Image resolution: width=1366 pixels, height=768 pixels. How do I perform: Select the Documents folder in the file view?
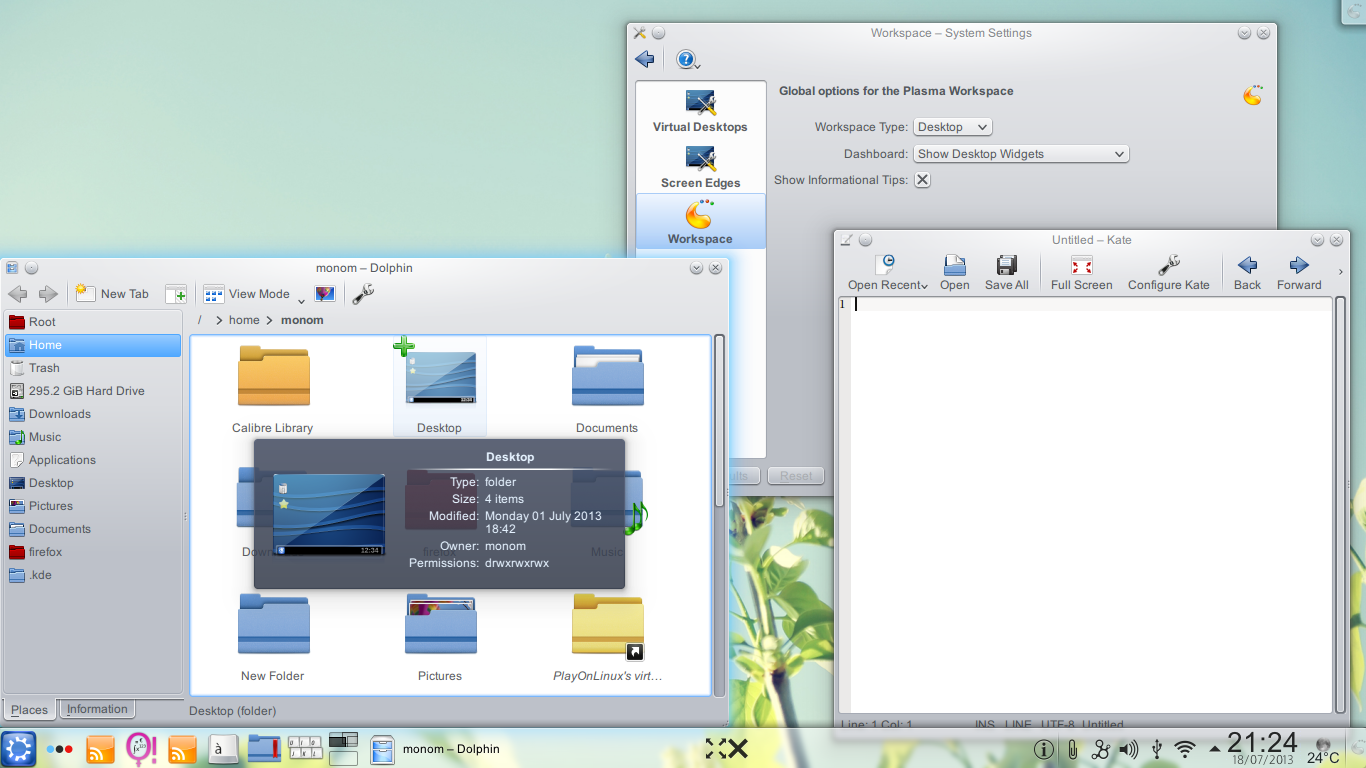[607, 389]
